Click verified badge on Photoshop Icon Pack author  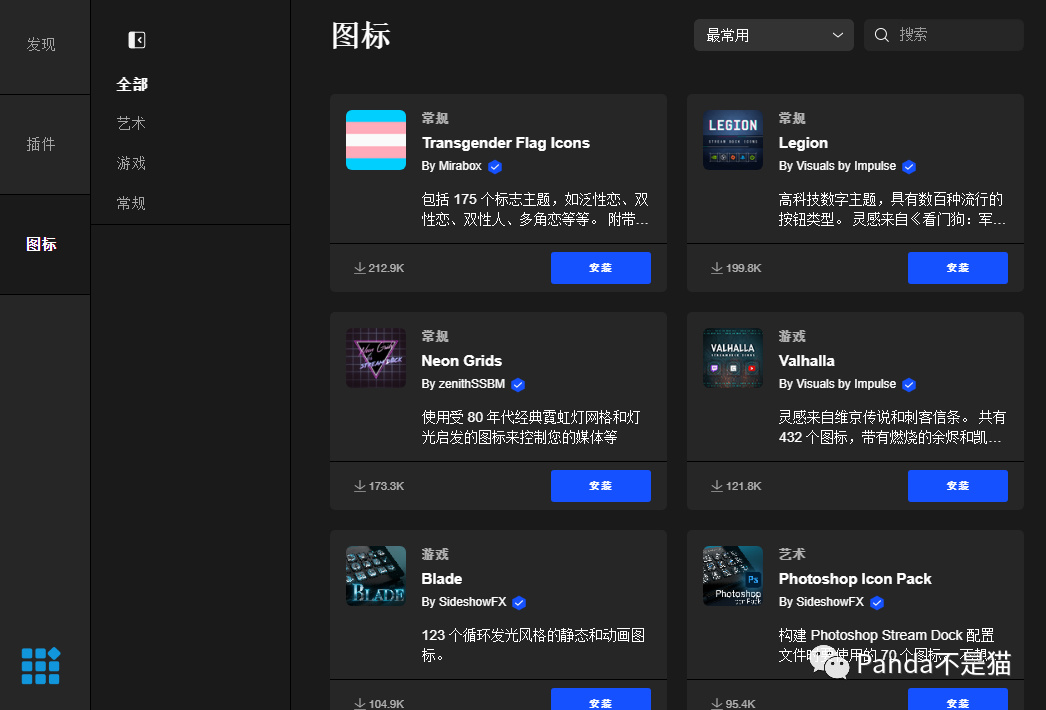(x=877, y=603)
